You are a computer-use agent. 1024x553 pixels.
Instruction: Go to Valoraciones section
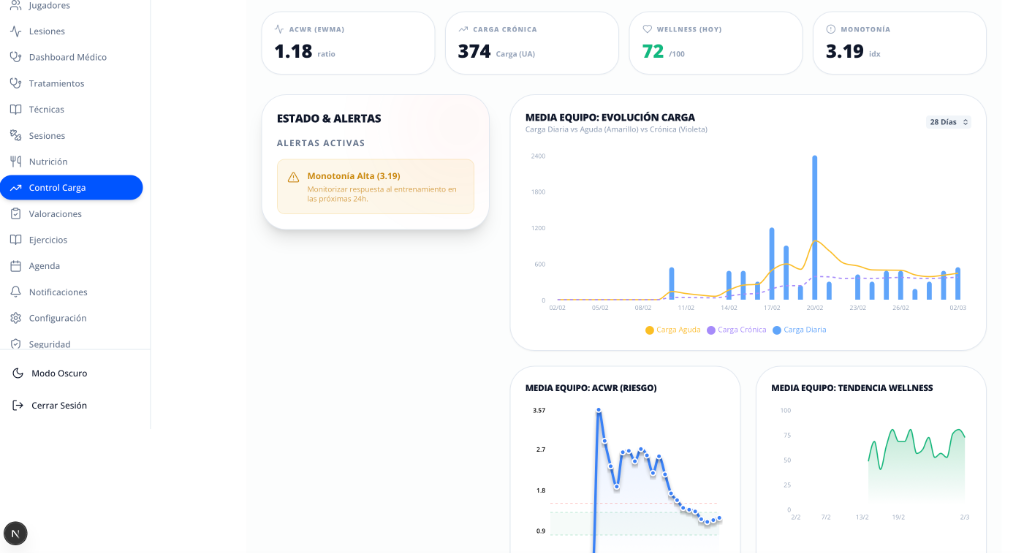click(x=55, y=214)
